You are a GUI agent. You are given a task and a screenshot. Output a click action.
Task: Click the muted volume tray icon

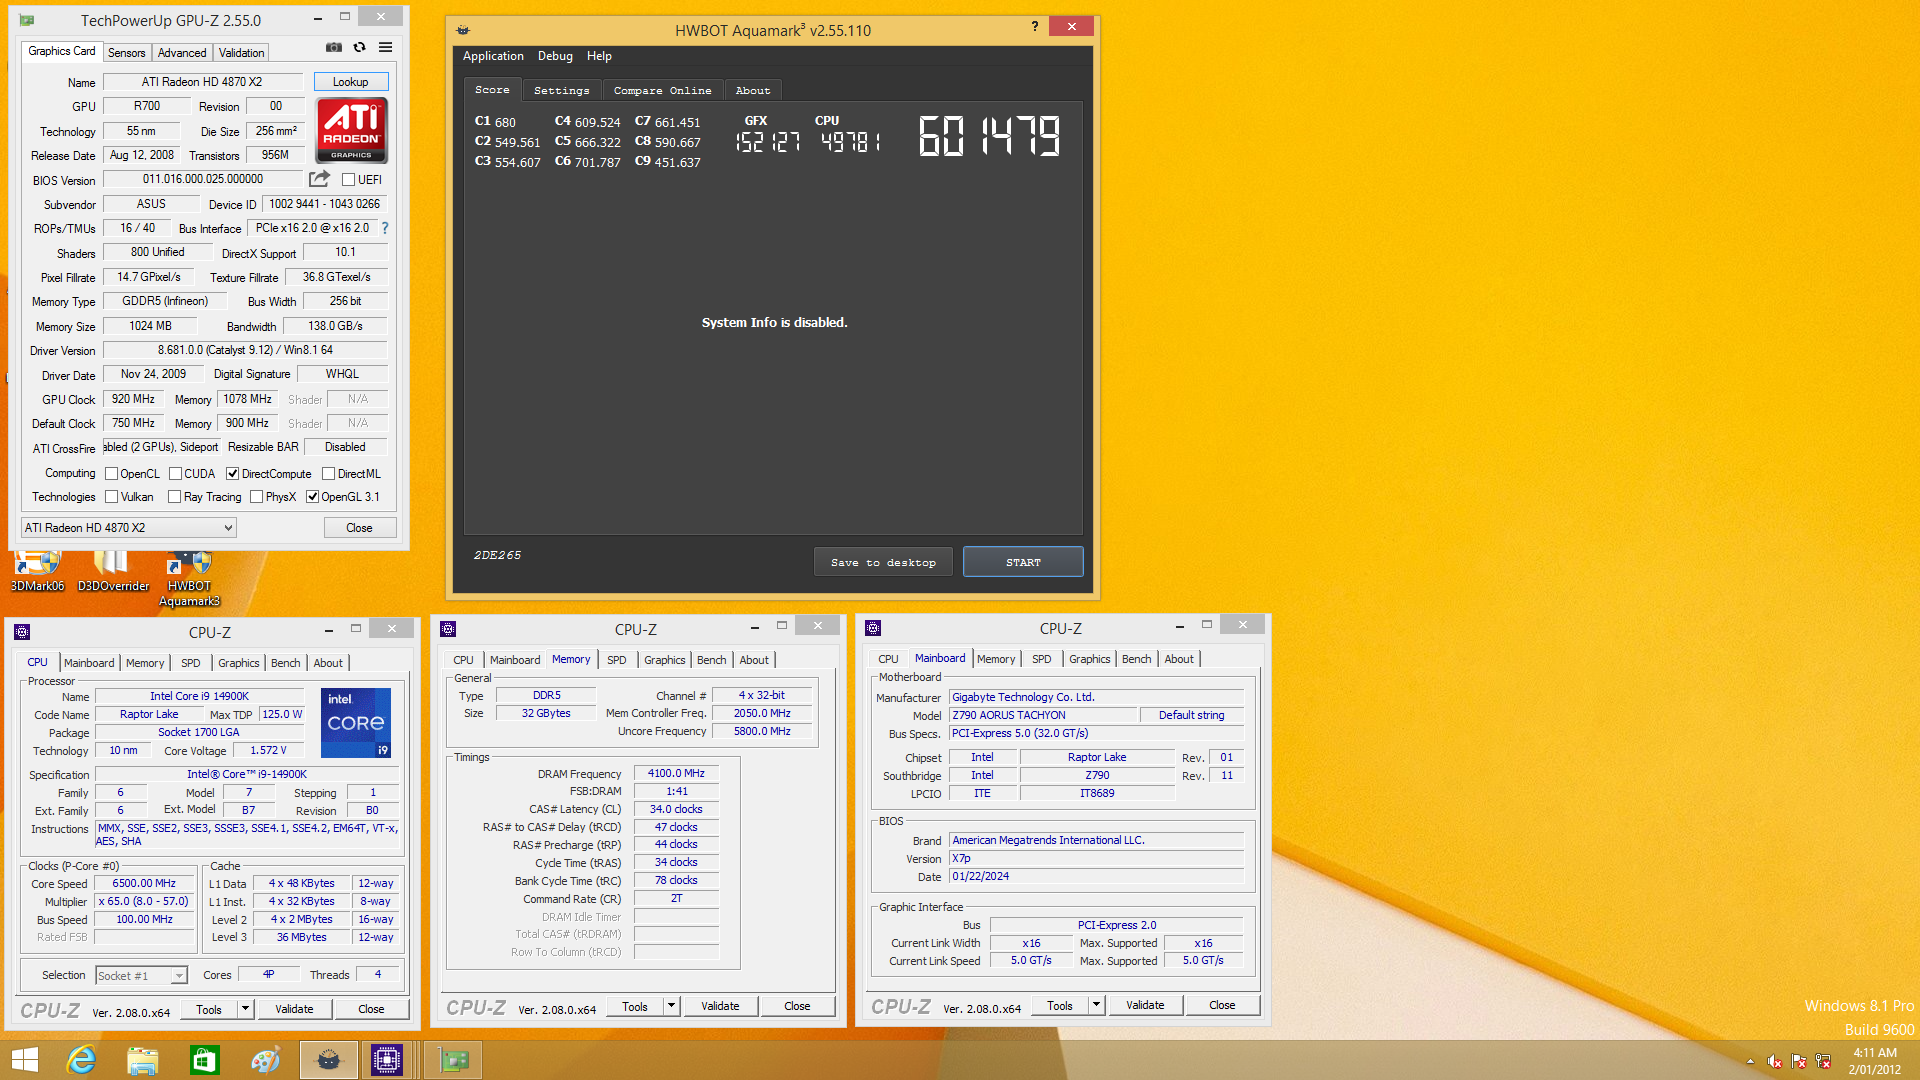pos(1775,1061)
